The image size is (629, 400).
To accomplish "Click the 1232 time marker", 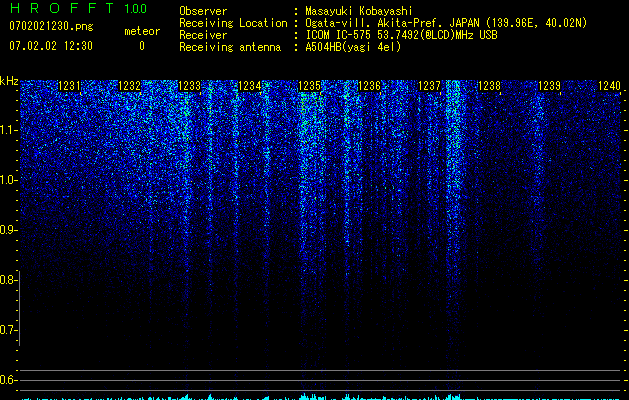I will 130,86.
